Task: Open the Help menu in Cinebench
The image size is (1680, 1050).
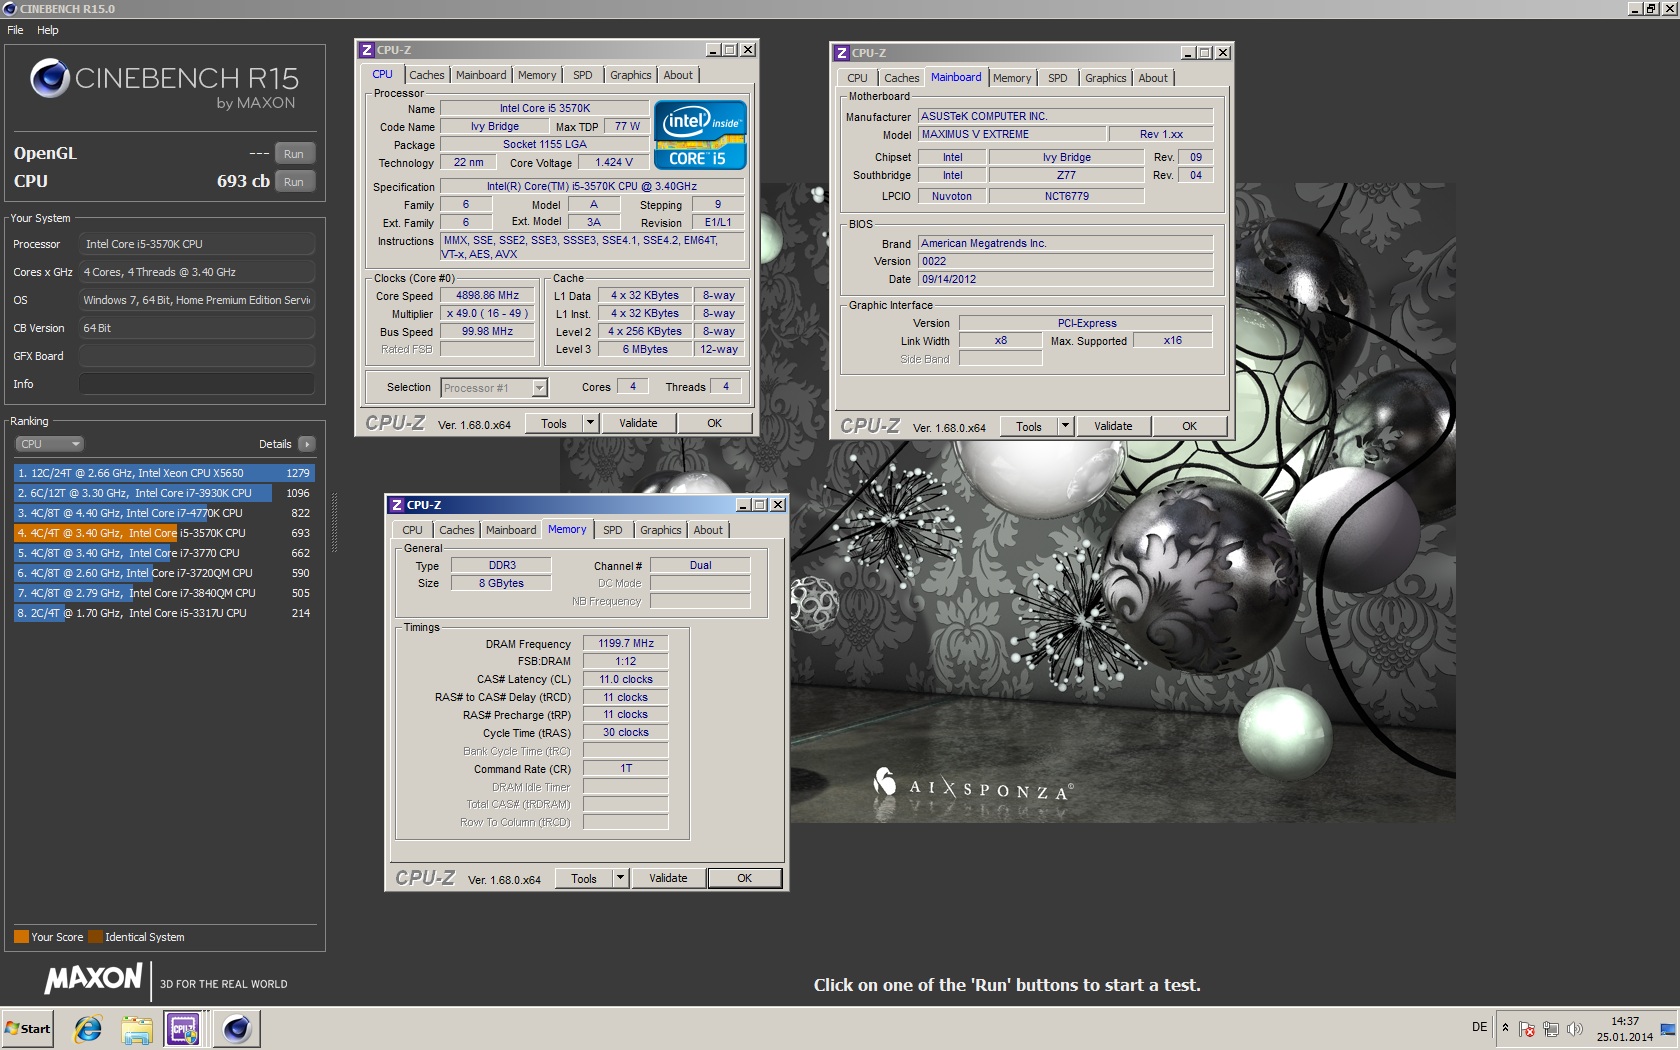Action: click(48, 30)
